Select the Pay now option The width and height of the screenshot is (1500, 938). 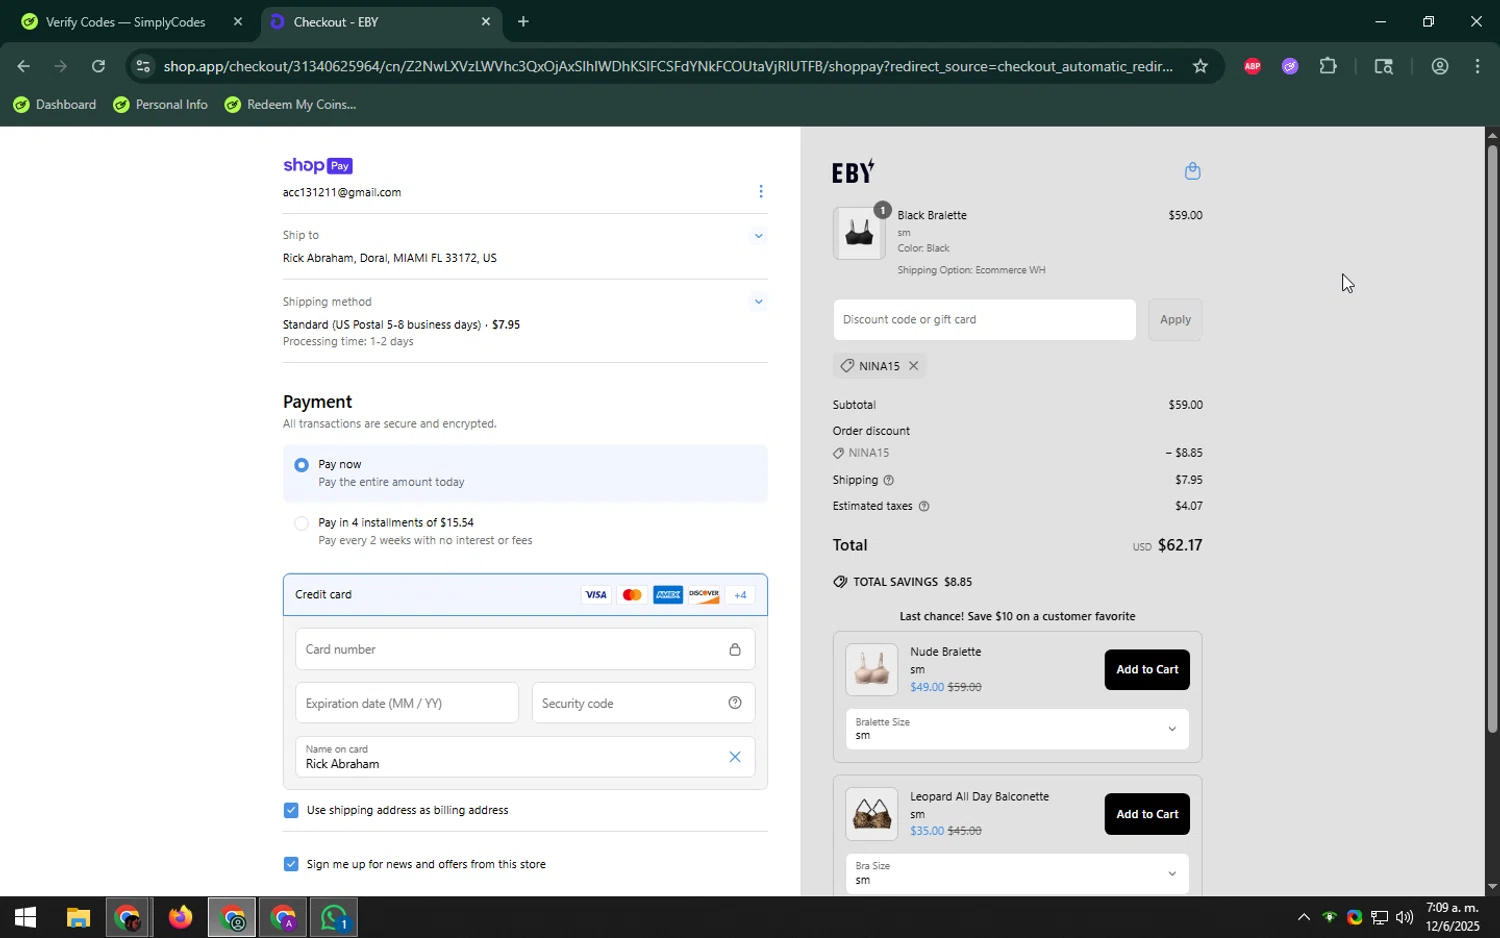tap(301, 465)
